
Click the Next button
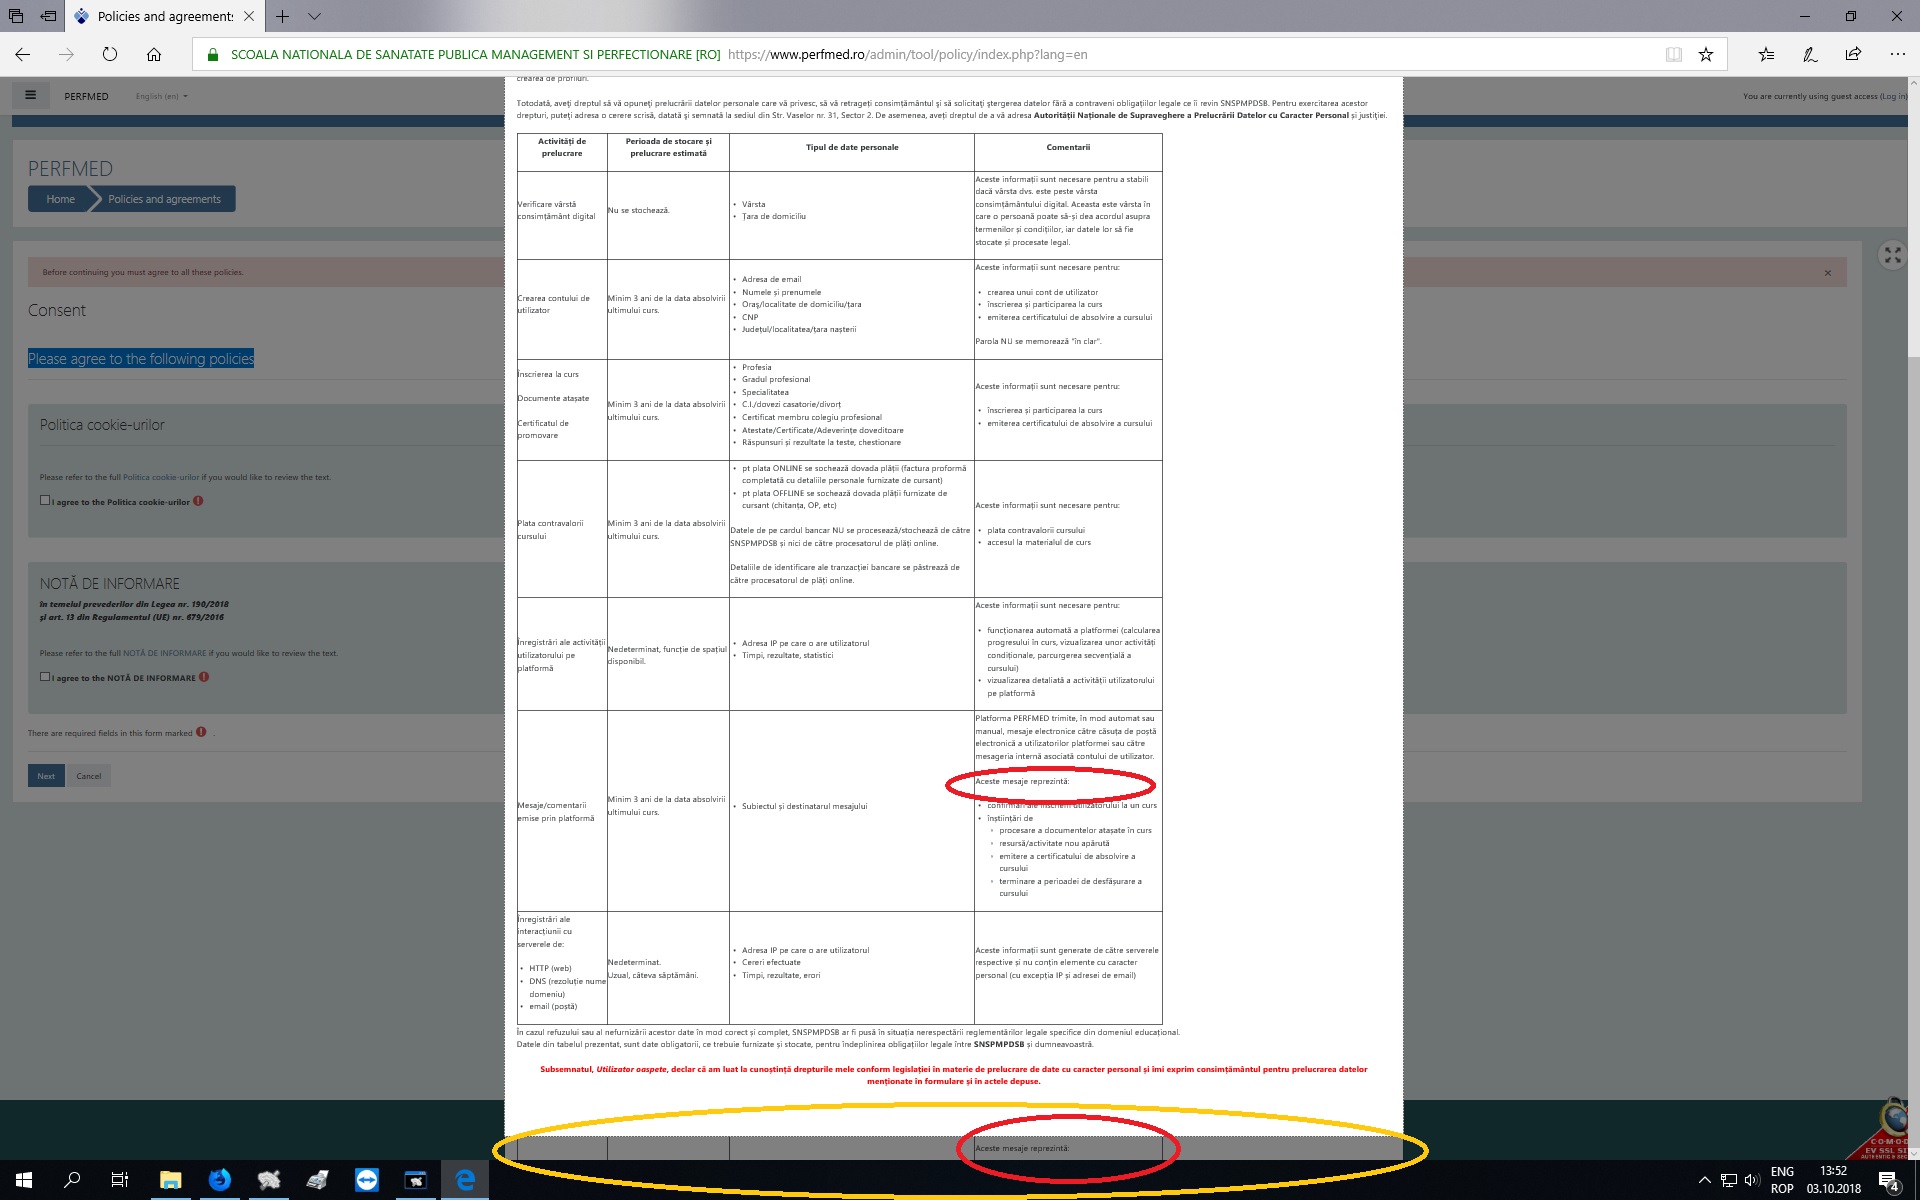tap(46, 776)
